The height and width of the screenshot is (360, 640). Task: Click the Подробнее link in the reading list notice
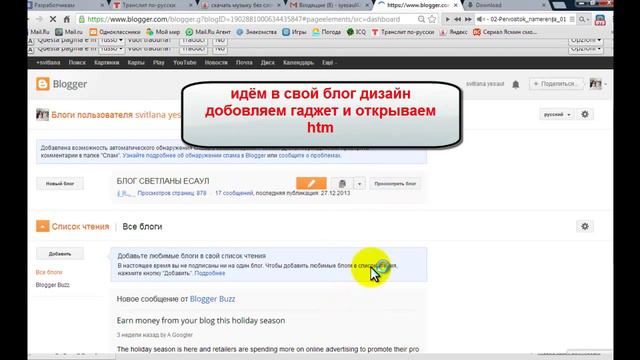pos(210,273)
